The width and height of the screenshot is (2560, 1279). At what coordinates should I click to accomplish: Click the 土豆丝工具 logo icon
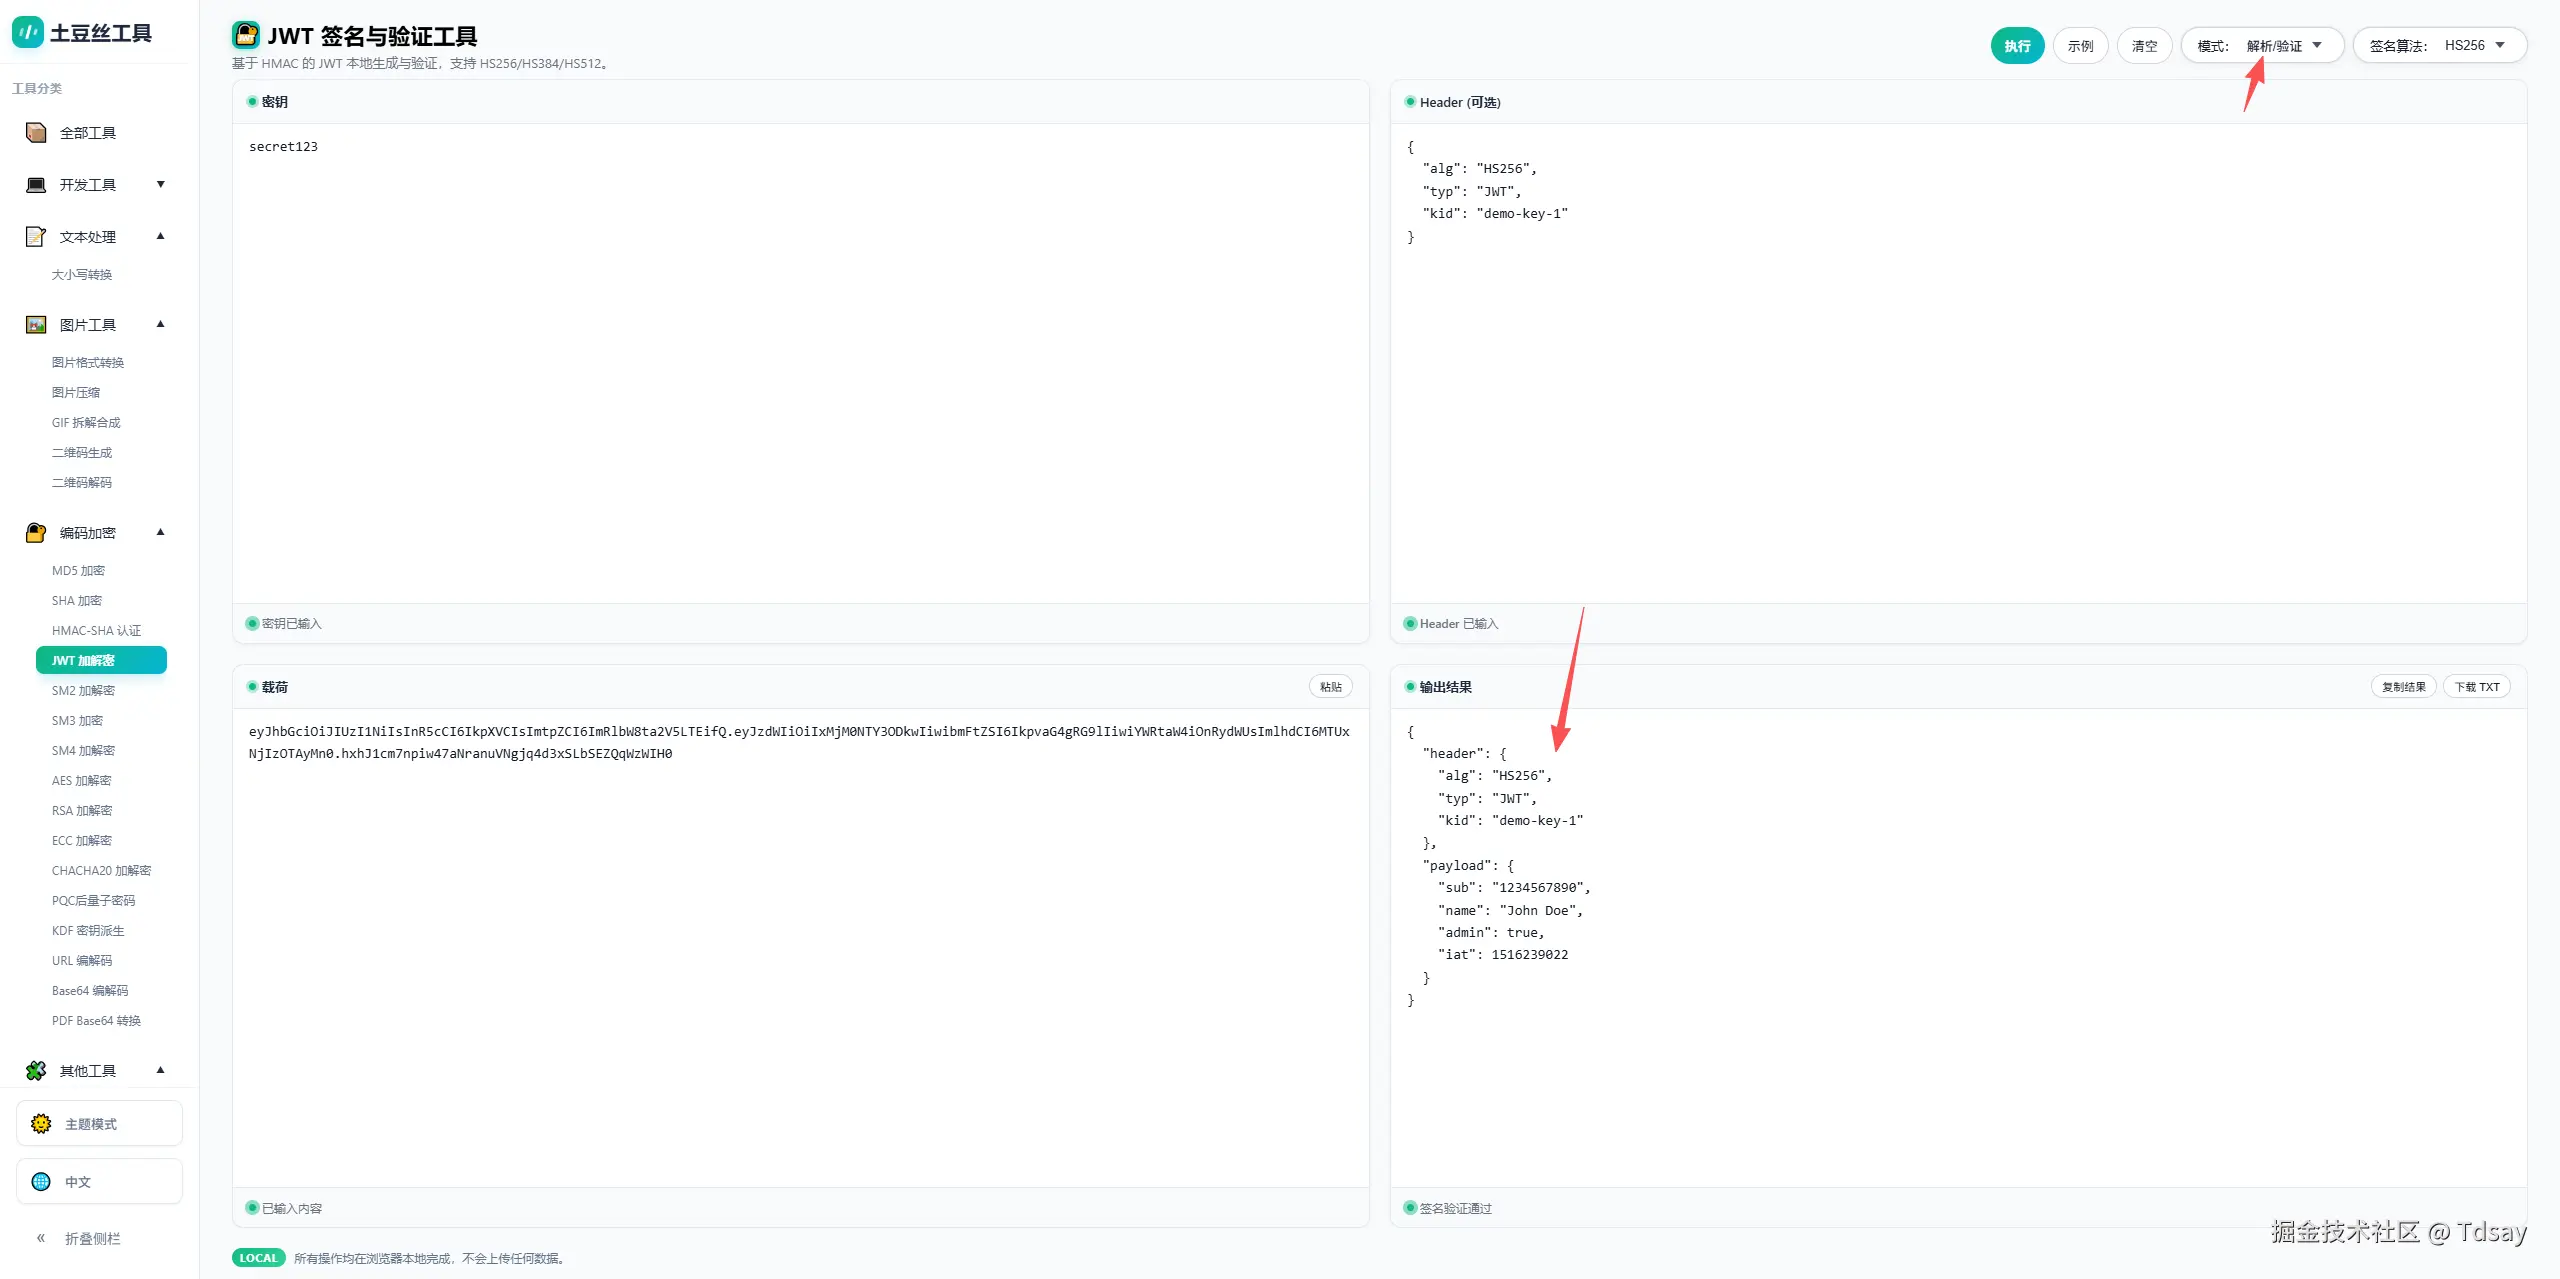[27, 32]
